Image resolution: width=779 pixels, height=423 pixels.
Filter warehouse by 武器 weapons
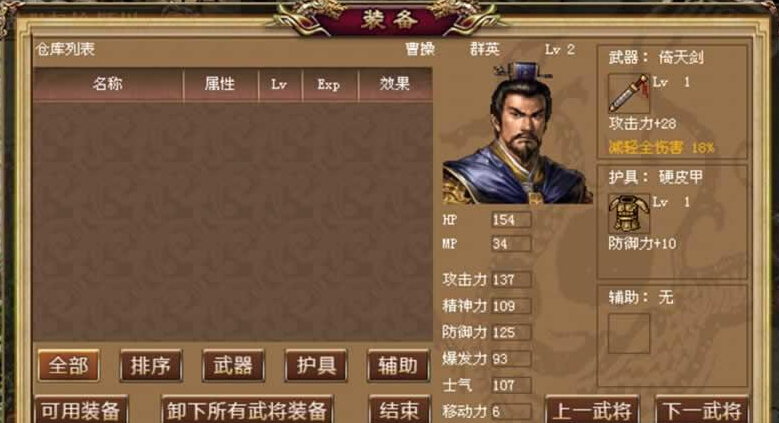[233, 365]
